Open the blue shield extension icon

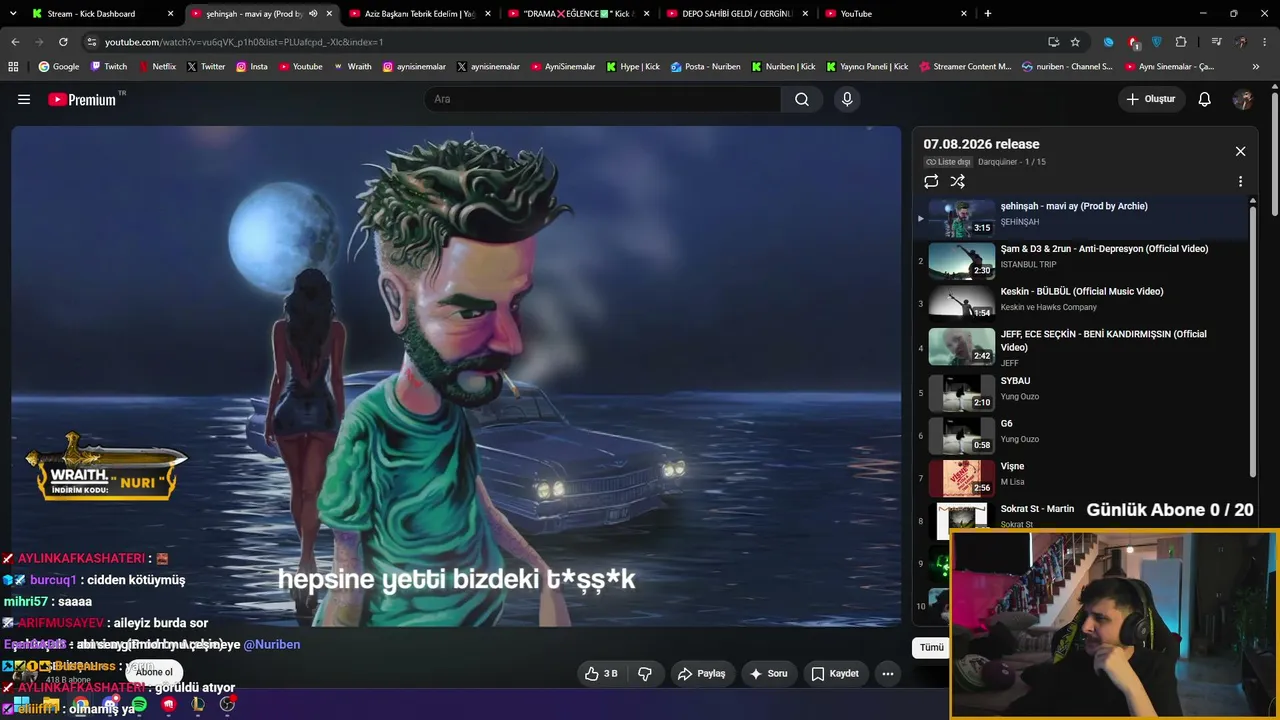pos(1157,42)
